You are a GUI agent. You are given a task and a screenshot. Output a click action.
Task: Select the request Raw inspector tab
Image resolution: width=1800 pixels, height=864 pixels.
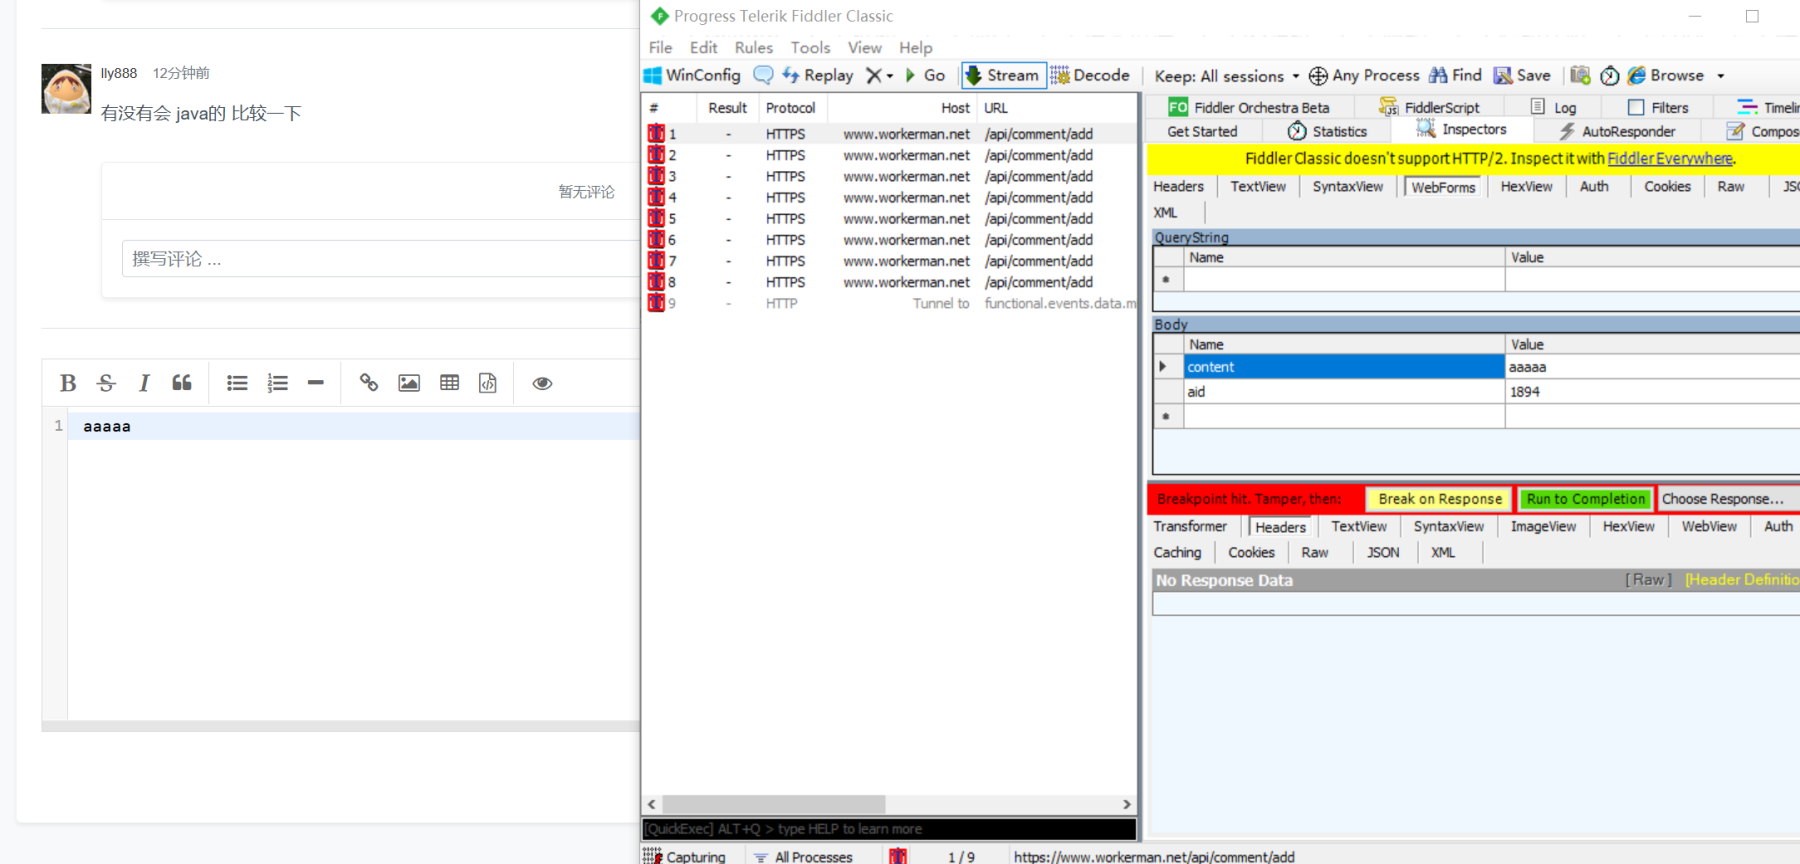pyautogui.click(x=1730, y=186)
